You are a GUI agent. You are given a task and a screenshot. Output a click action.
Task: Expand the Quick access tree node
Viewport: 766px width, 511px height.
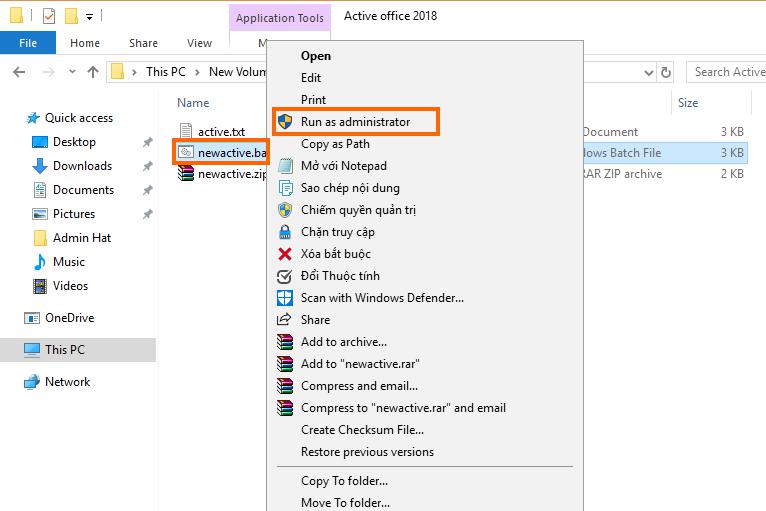pos(19,118)
